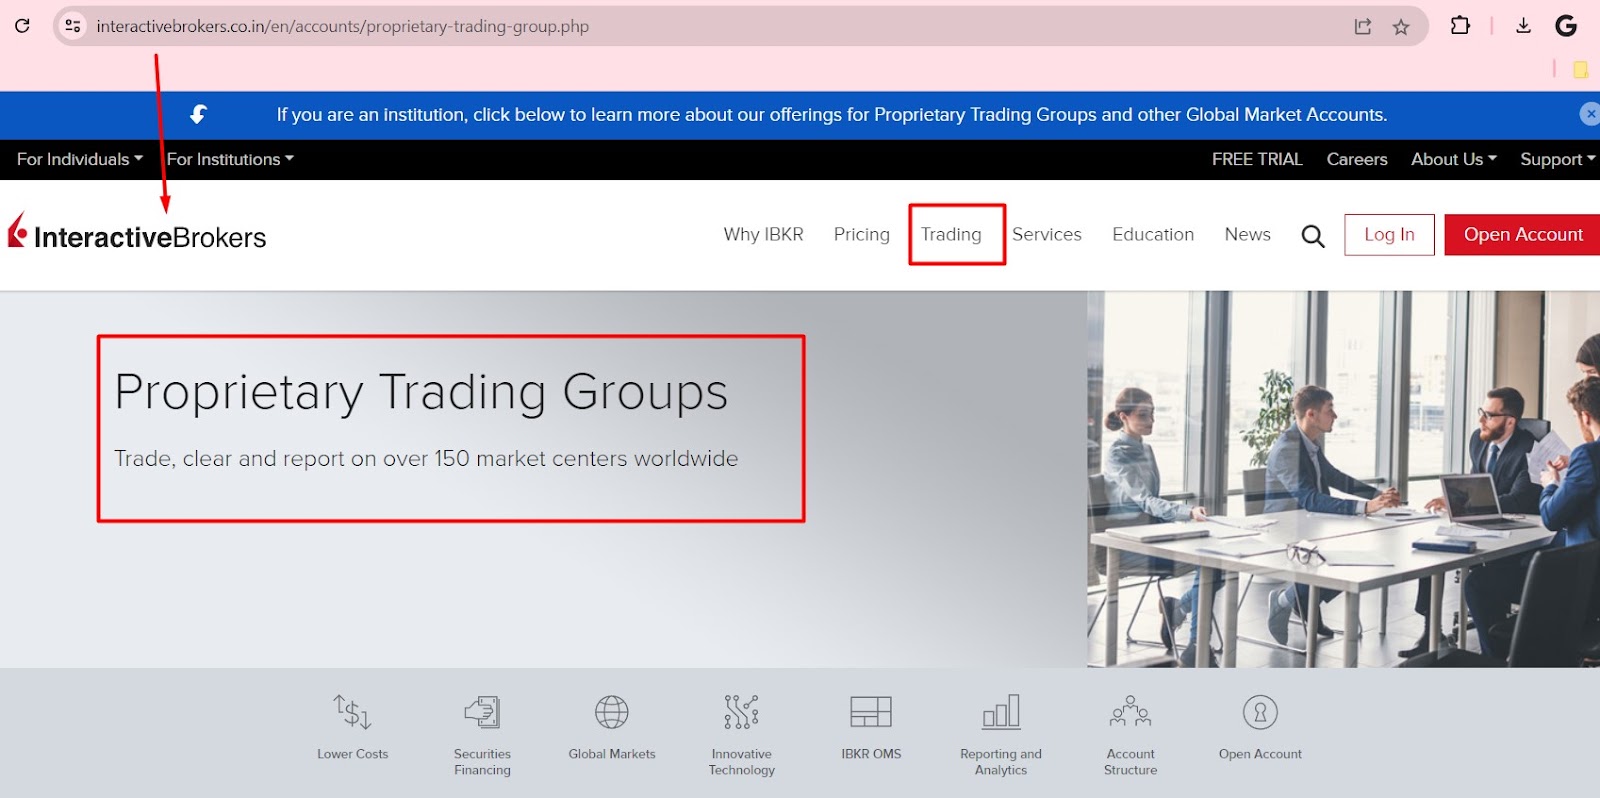Screen dimensions: 1600x798
Task: Open the Trading menu
Action: tap(951, 234)
